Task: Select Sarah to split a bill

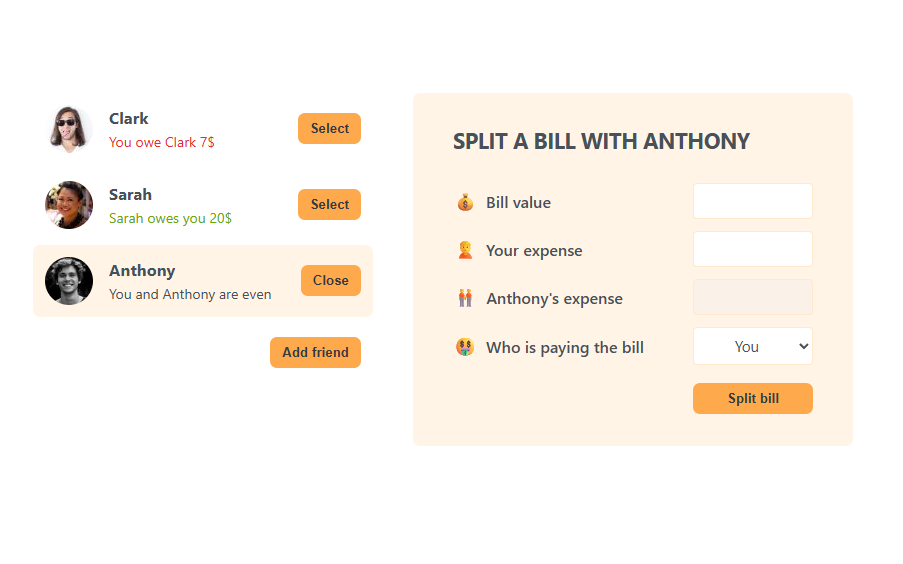Action: (329, 205)
